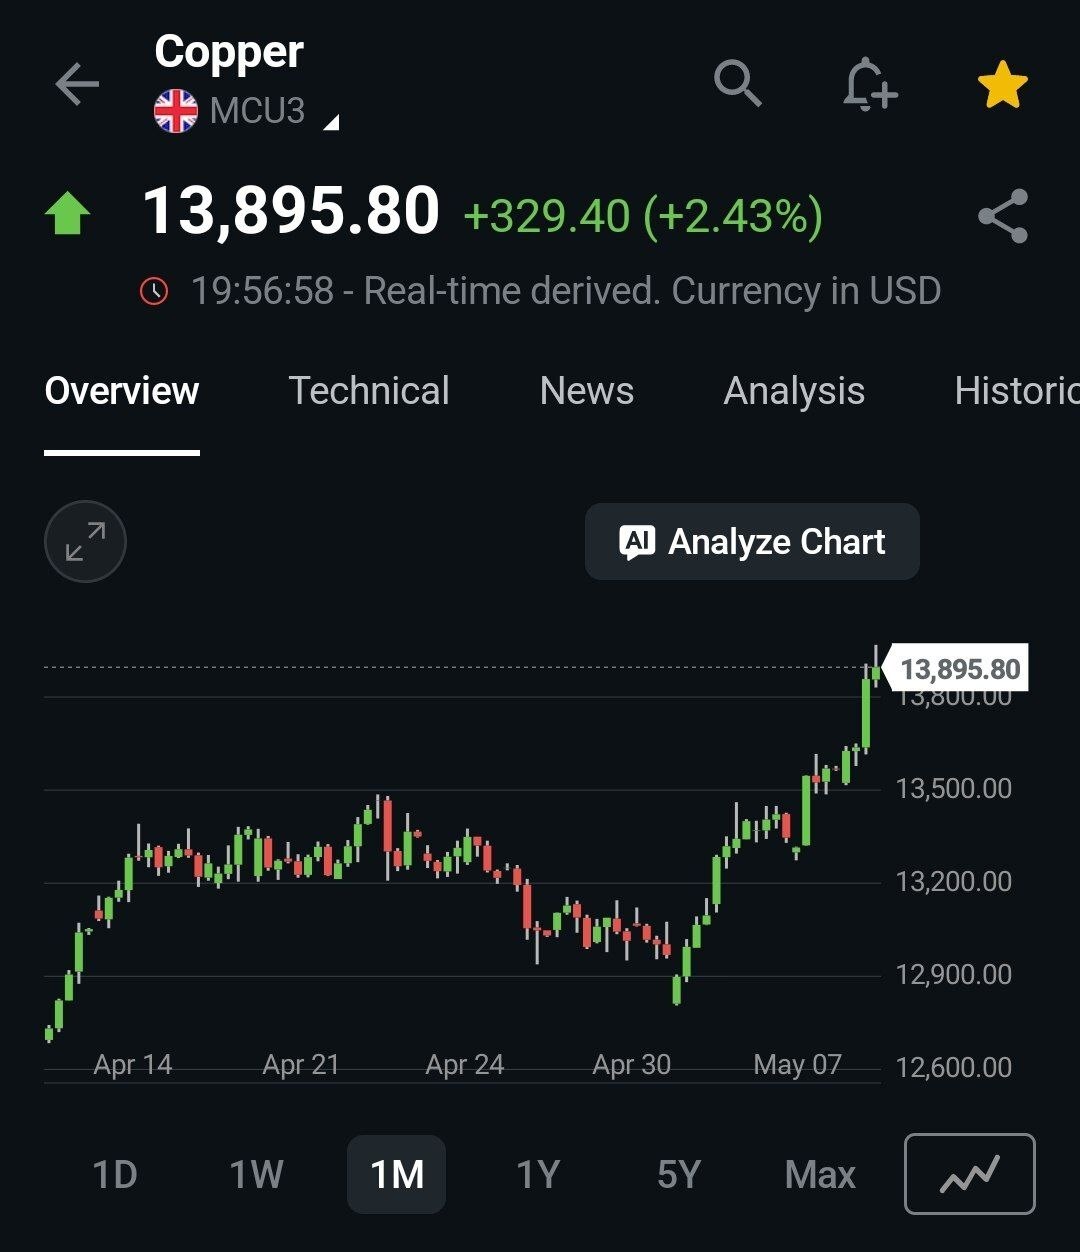Viewport: 1080px width, 1252px height.
Task: Tap the 12,600.00 price axis label
Action: pos(954,1067)
